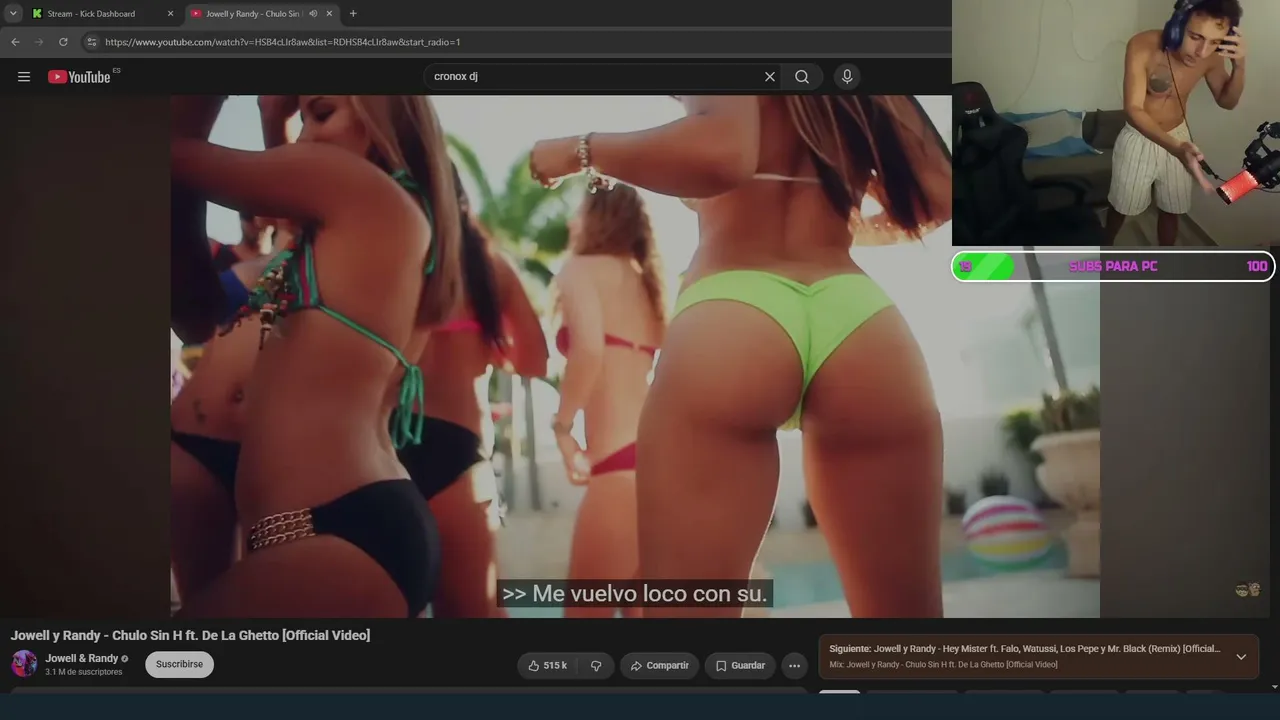Mute the YouTube tab audio icon

(x=312, y=14)
